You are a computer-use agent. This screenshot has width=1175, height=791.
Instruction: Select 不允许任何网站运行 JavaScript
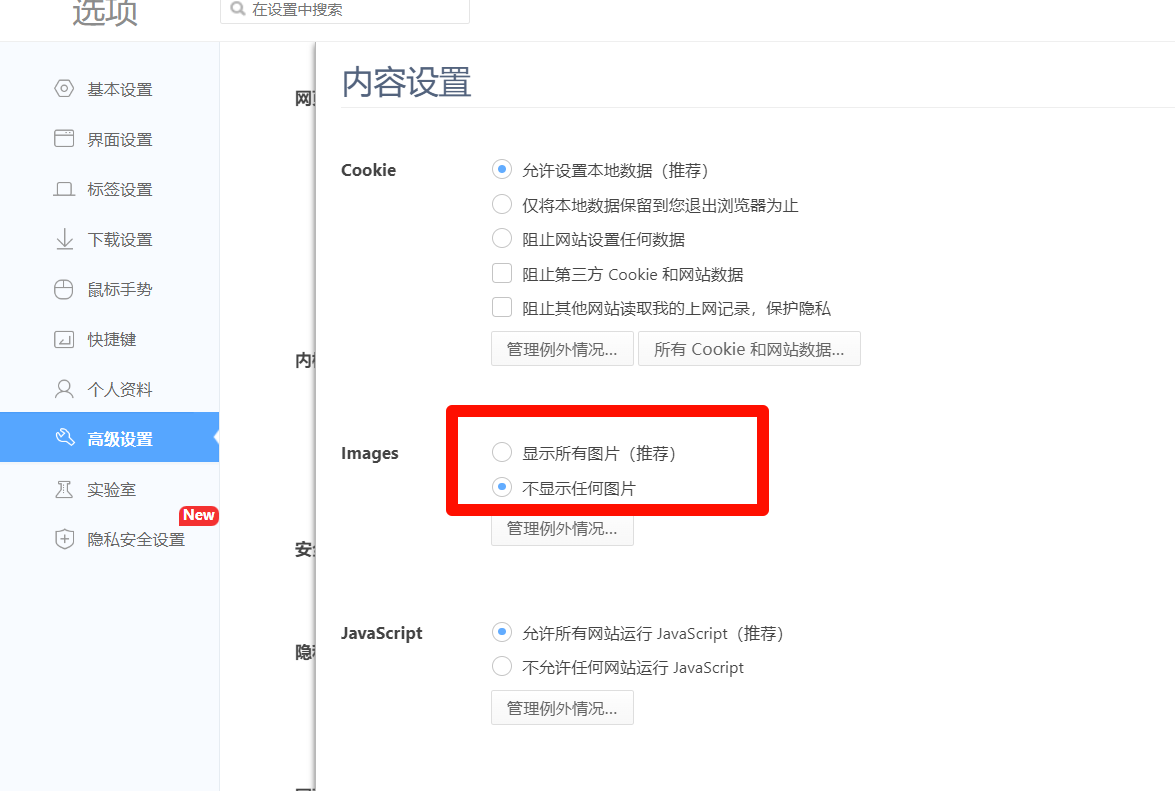502,666
